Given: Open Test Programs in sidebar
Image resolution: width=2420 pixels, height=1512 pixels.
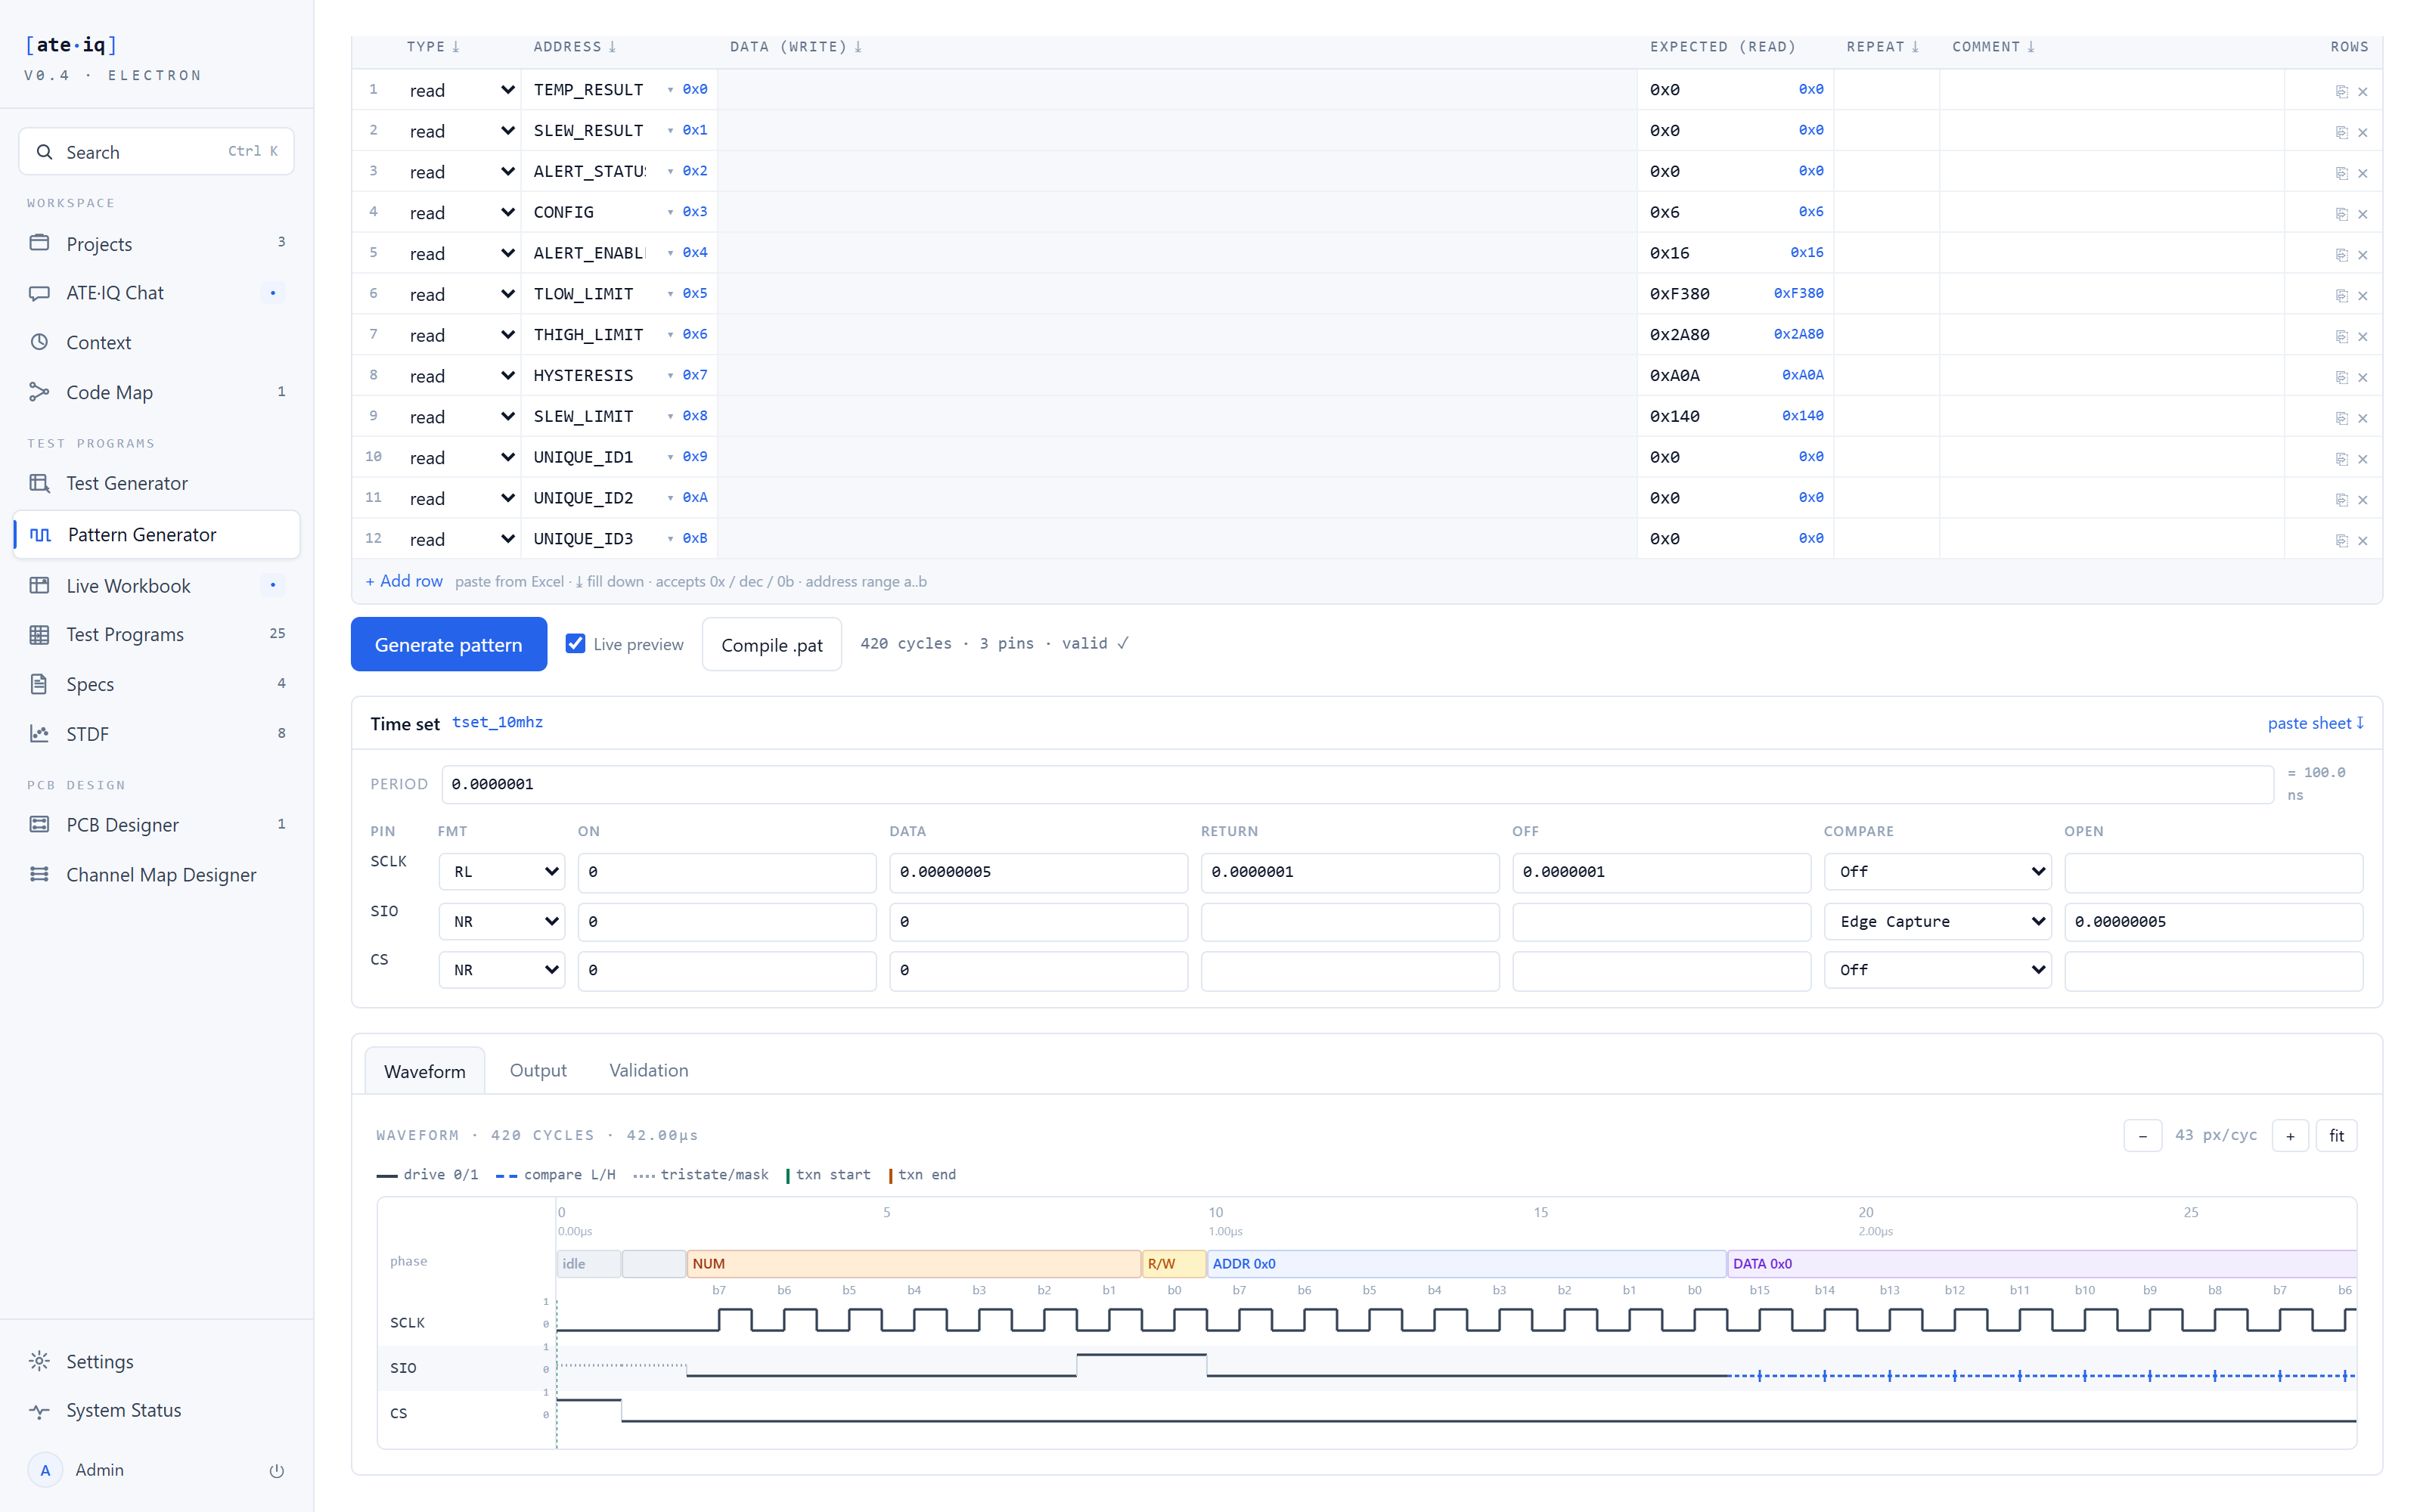Looking at the screenshot, I should (157, 634).
